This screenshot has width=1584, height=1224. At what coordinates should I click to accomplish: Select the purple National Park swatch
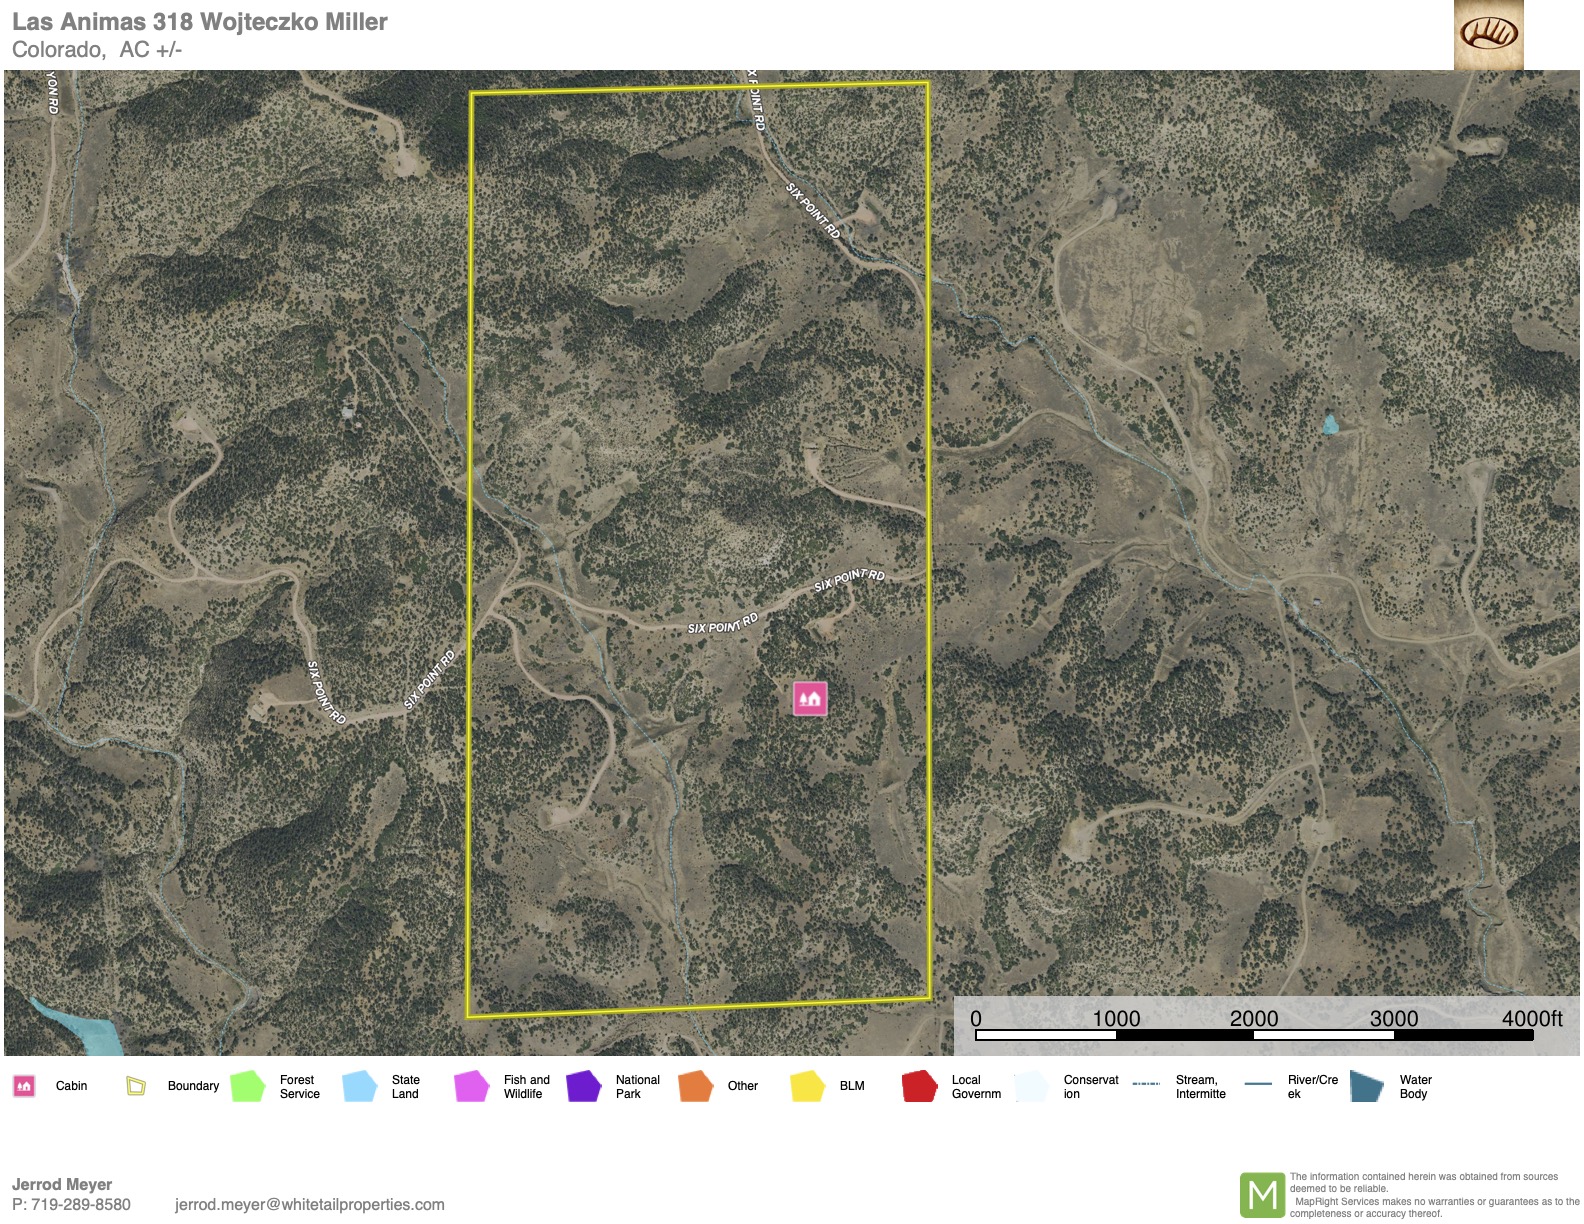coord(583,1086)
